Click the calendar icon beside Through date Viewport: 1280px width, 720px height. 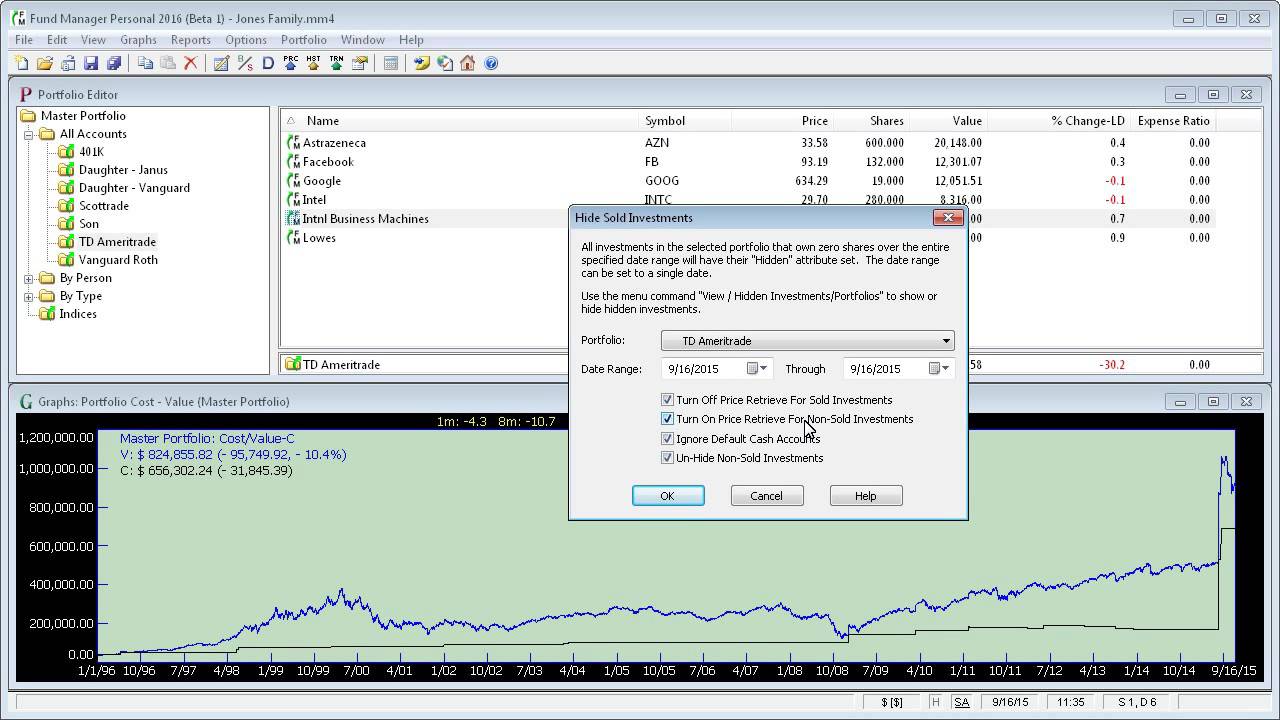pos(934,369)
